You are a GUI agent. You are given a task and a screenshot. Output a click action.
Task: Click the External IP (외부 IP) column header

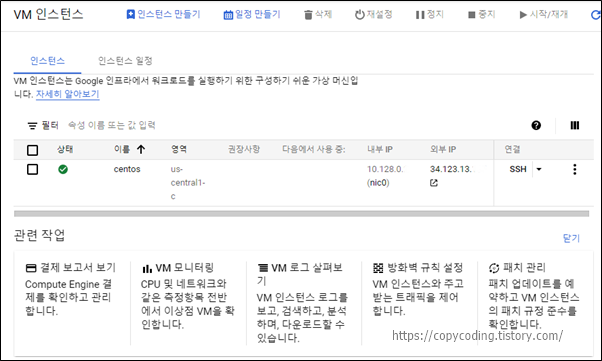443,149
